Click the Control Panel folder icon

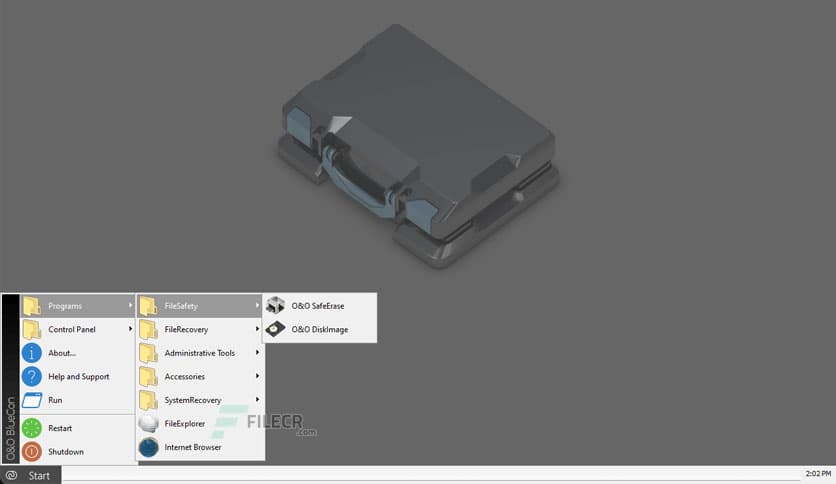pos(31,329)
